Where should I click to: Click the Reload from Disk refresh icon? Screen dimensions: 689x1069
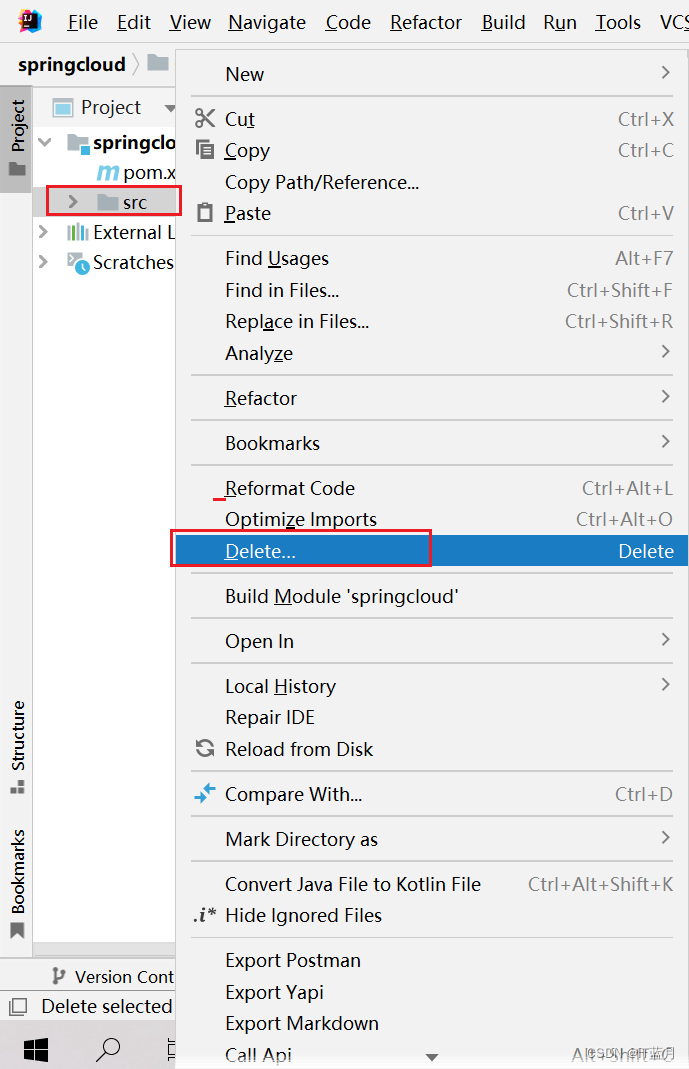point(205,748)
